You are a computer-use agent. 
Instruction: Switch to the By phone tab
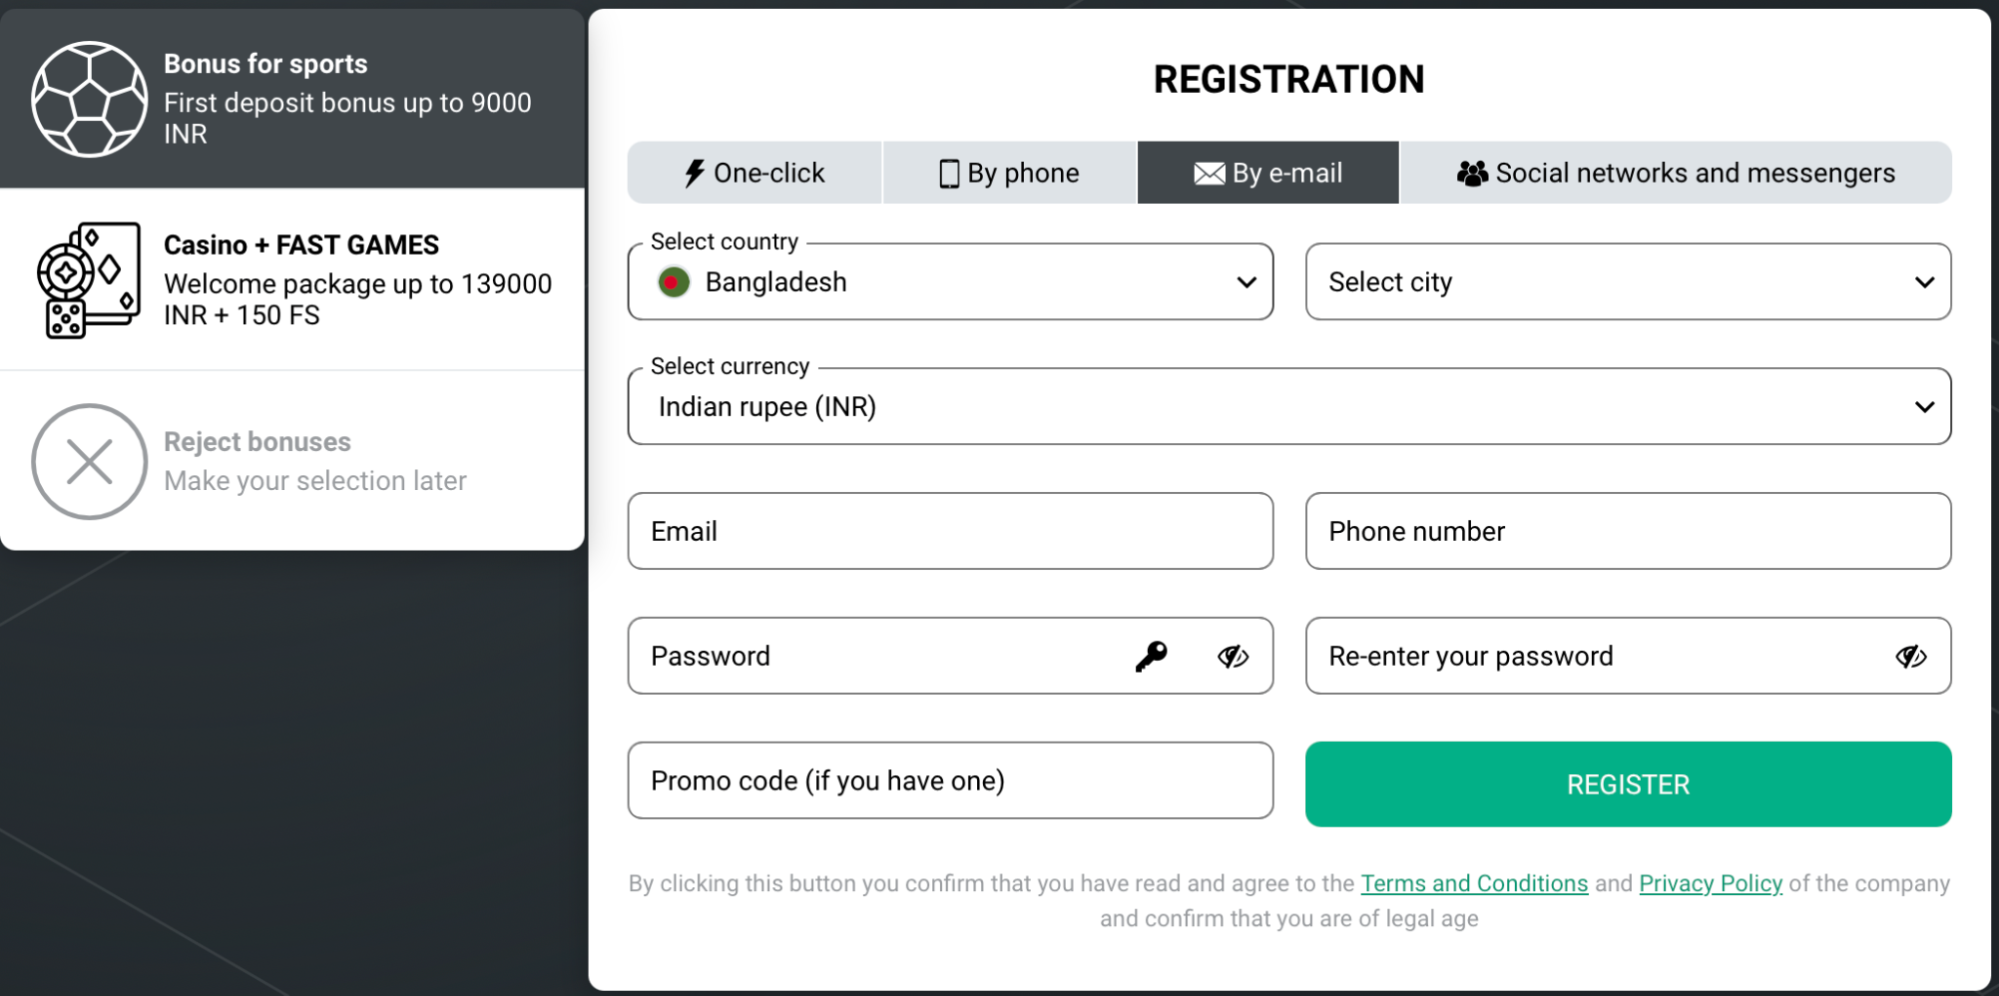(1009, 173)
